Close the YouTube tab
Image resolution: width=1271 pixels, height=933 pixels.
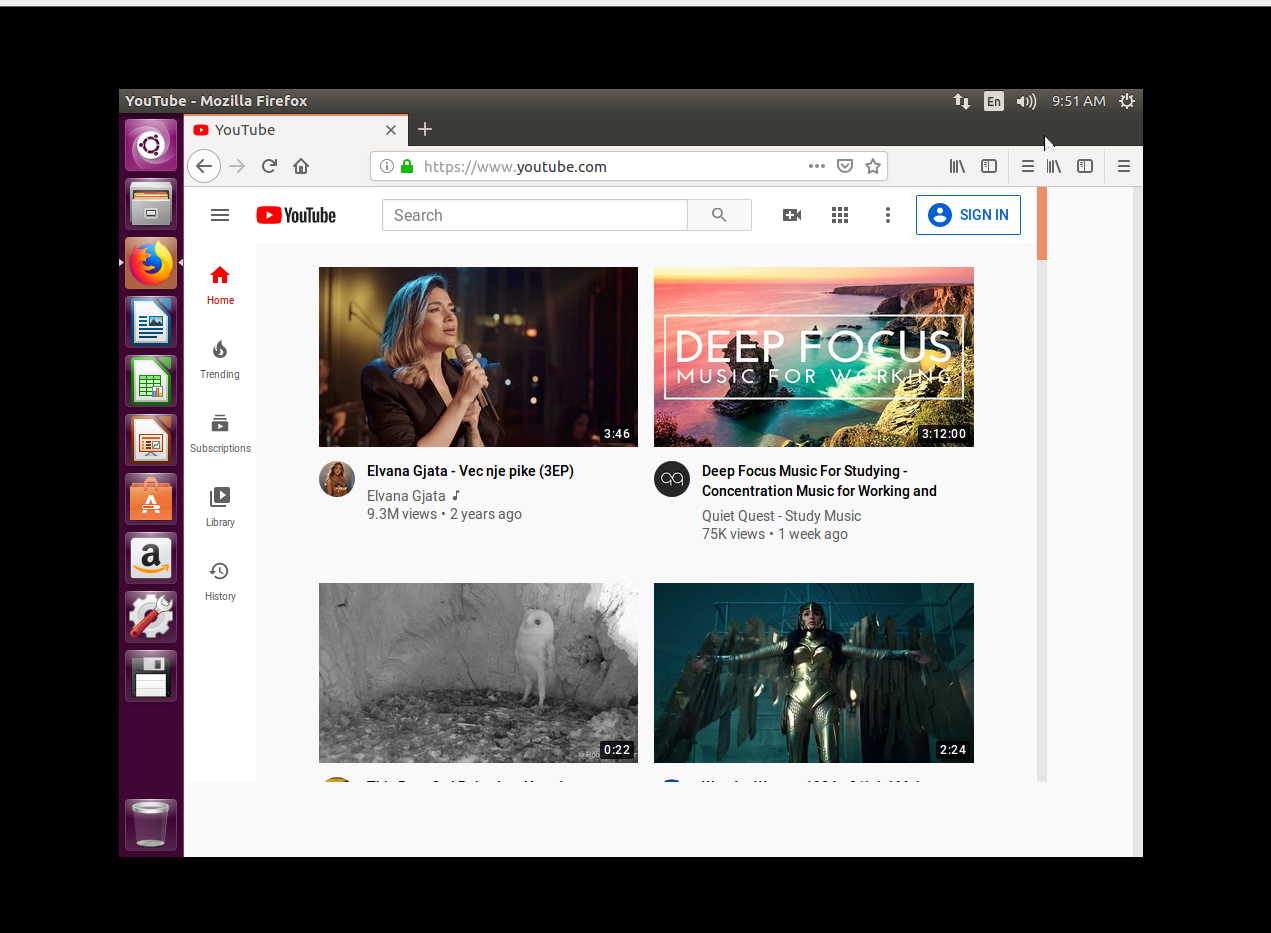coord(391,130)
